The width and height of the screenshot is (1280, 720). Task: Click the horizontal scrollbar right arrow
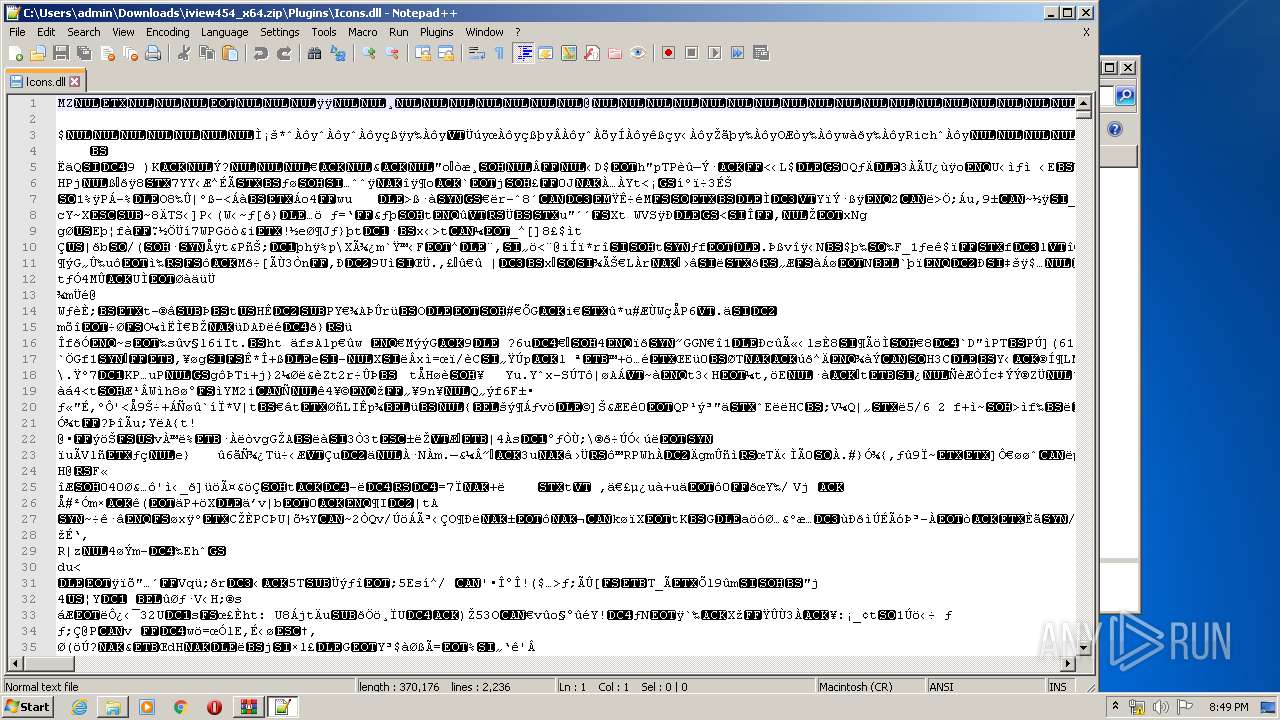[x=1069, y=665]
